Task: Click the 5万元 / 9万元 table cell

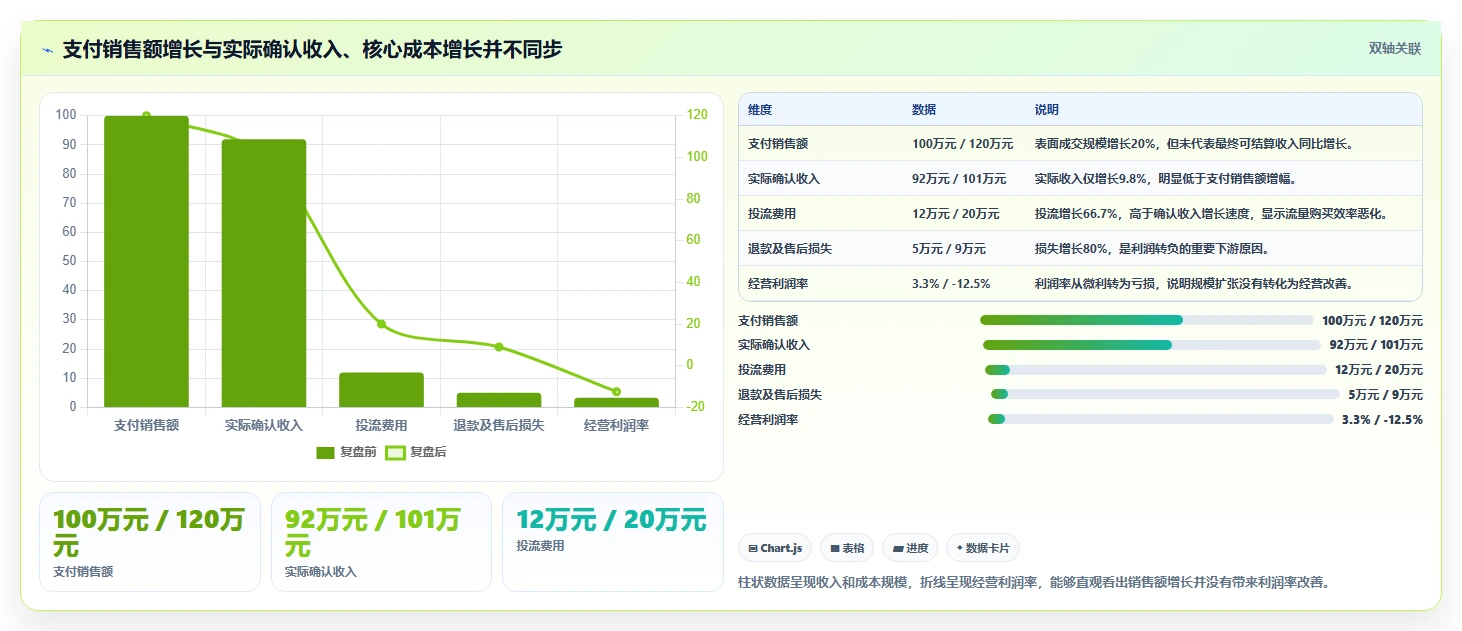Action: (x=949, y=249)
